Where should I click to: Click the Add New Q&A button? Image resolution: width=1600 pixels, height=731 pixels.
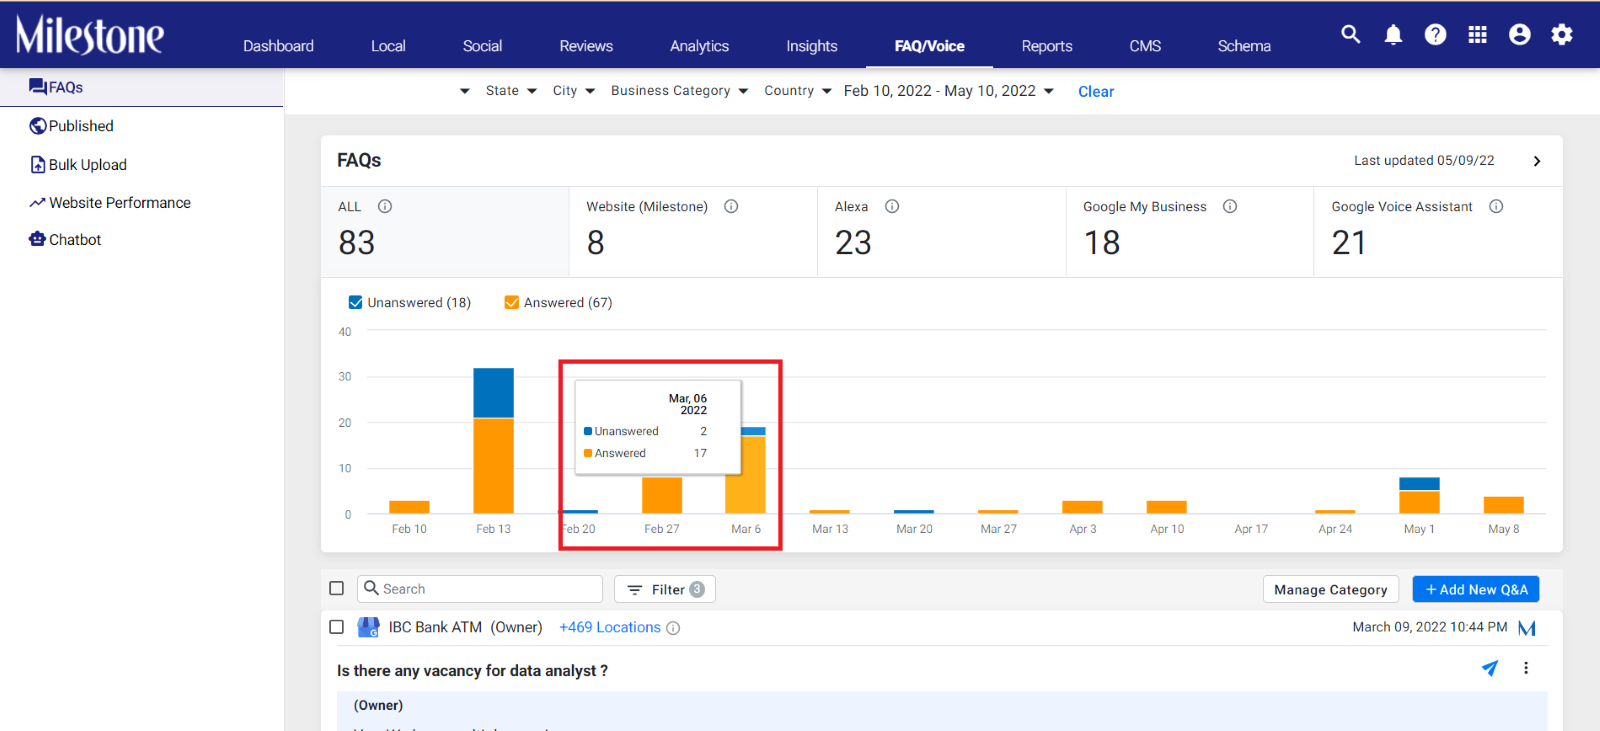pyautogui.click(x=1475, y=589)
